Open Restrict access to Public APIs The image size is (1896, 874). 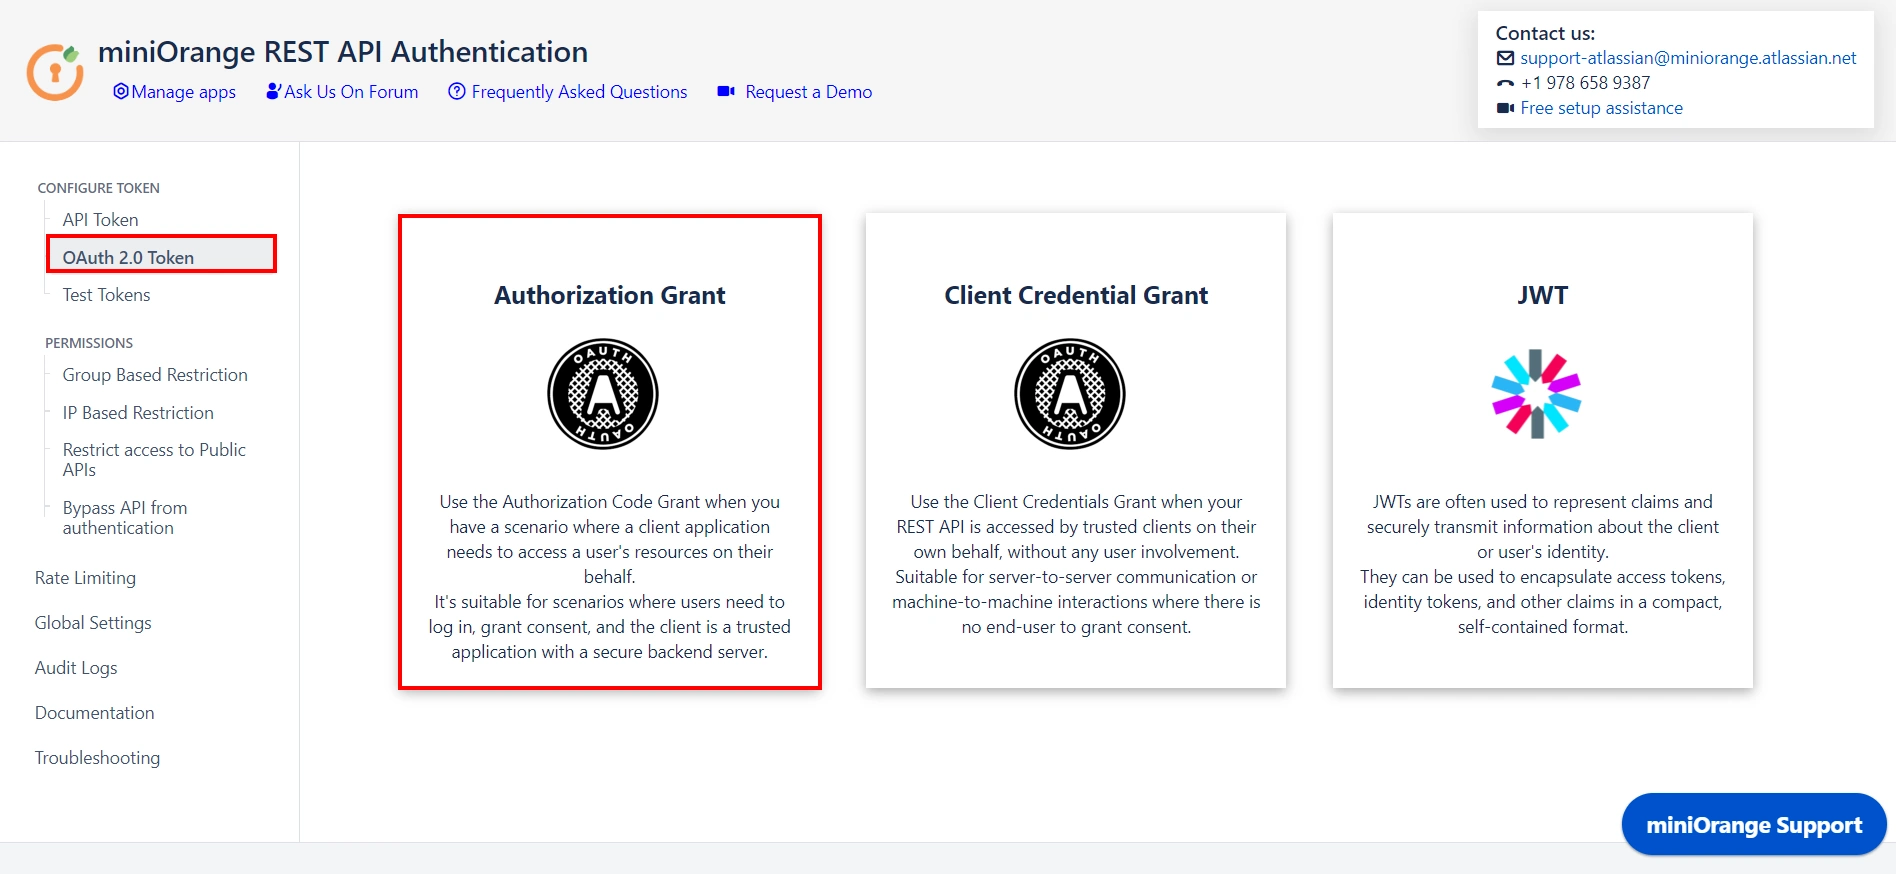point(154,460)
